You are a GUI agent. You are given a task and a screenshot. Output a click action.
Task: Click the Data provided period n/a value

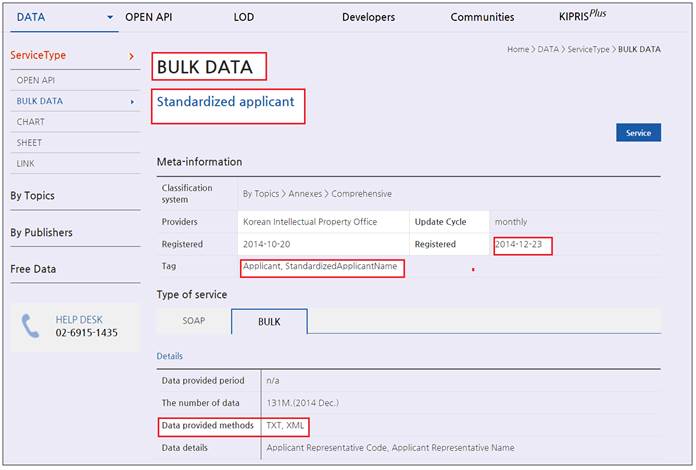(x=273, y=381)
